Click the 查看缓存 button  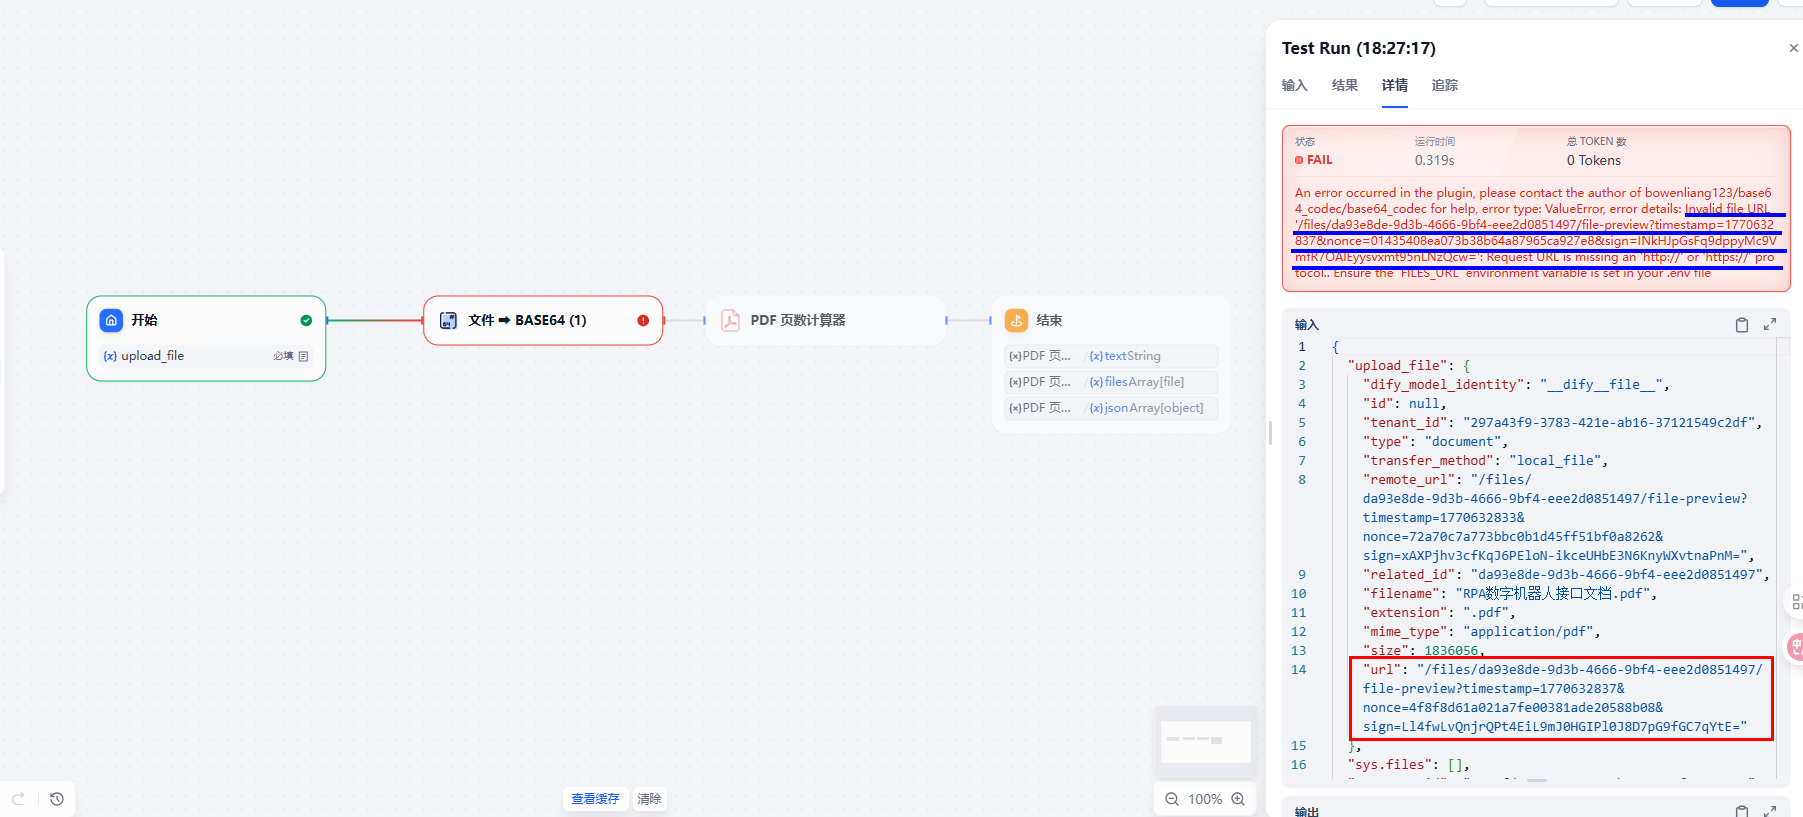[x=595, y=799]
